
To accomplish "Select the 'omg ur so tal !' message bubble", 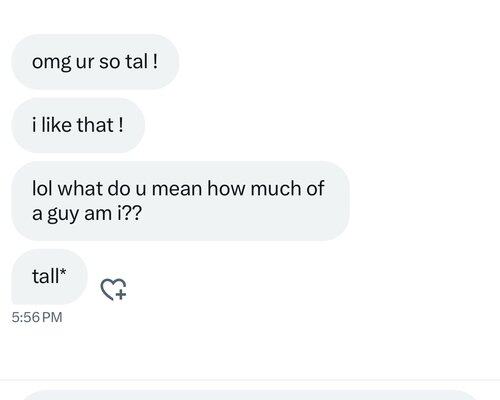I will [95, 62].
